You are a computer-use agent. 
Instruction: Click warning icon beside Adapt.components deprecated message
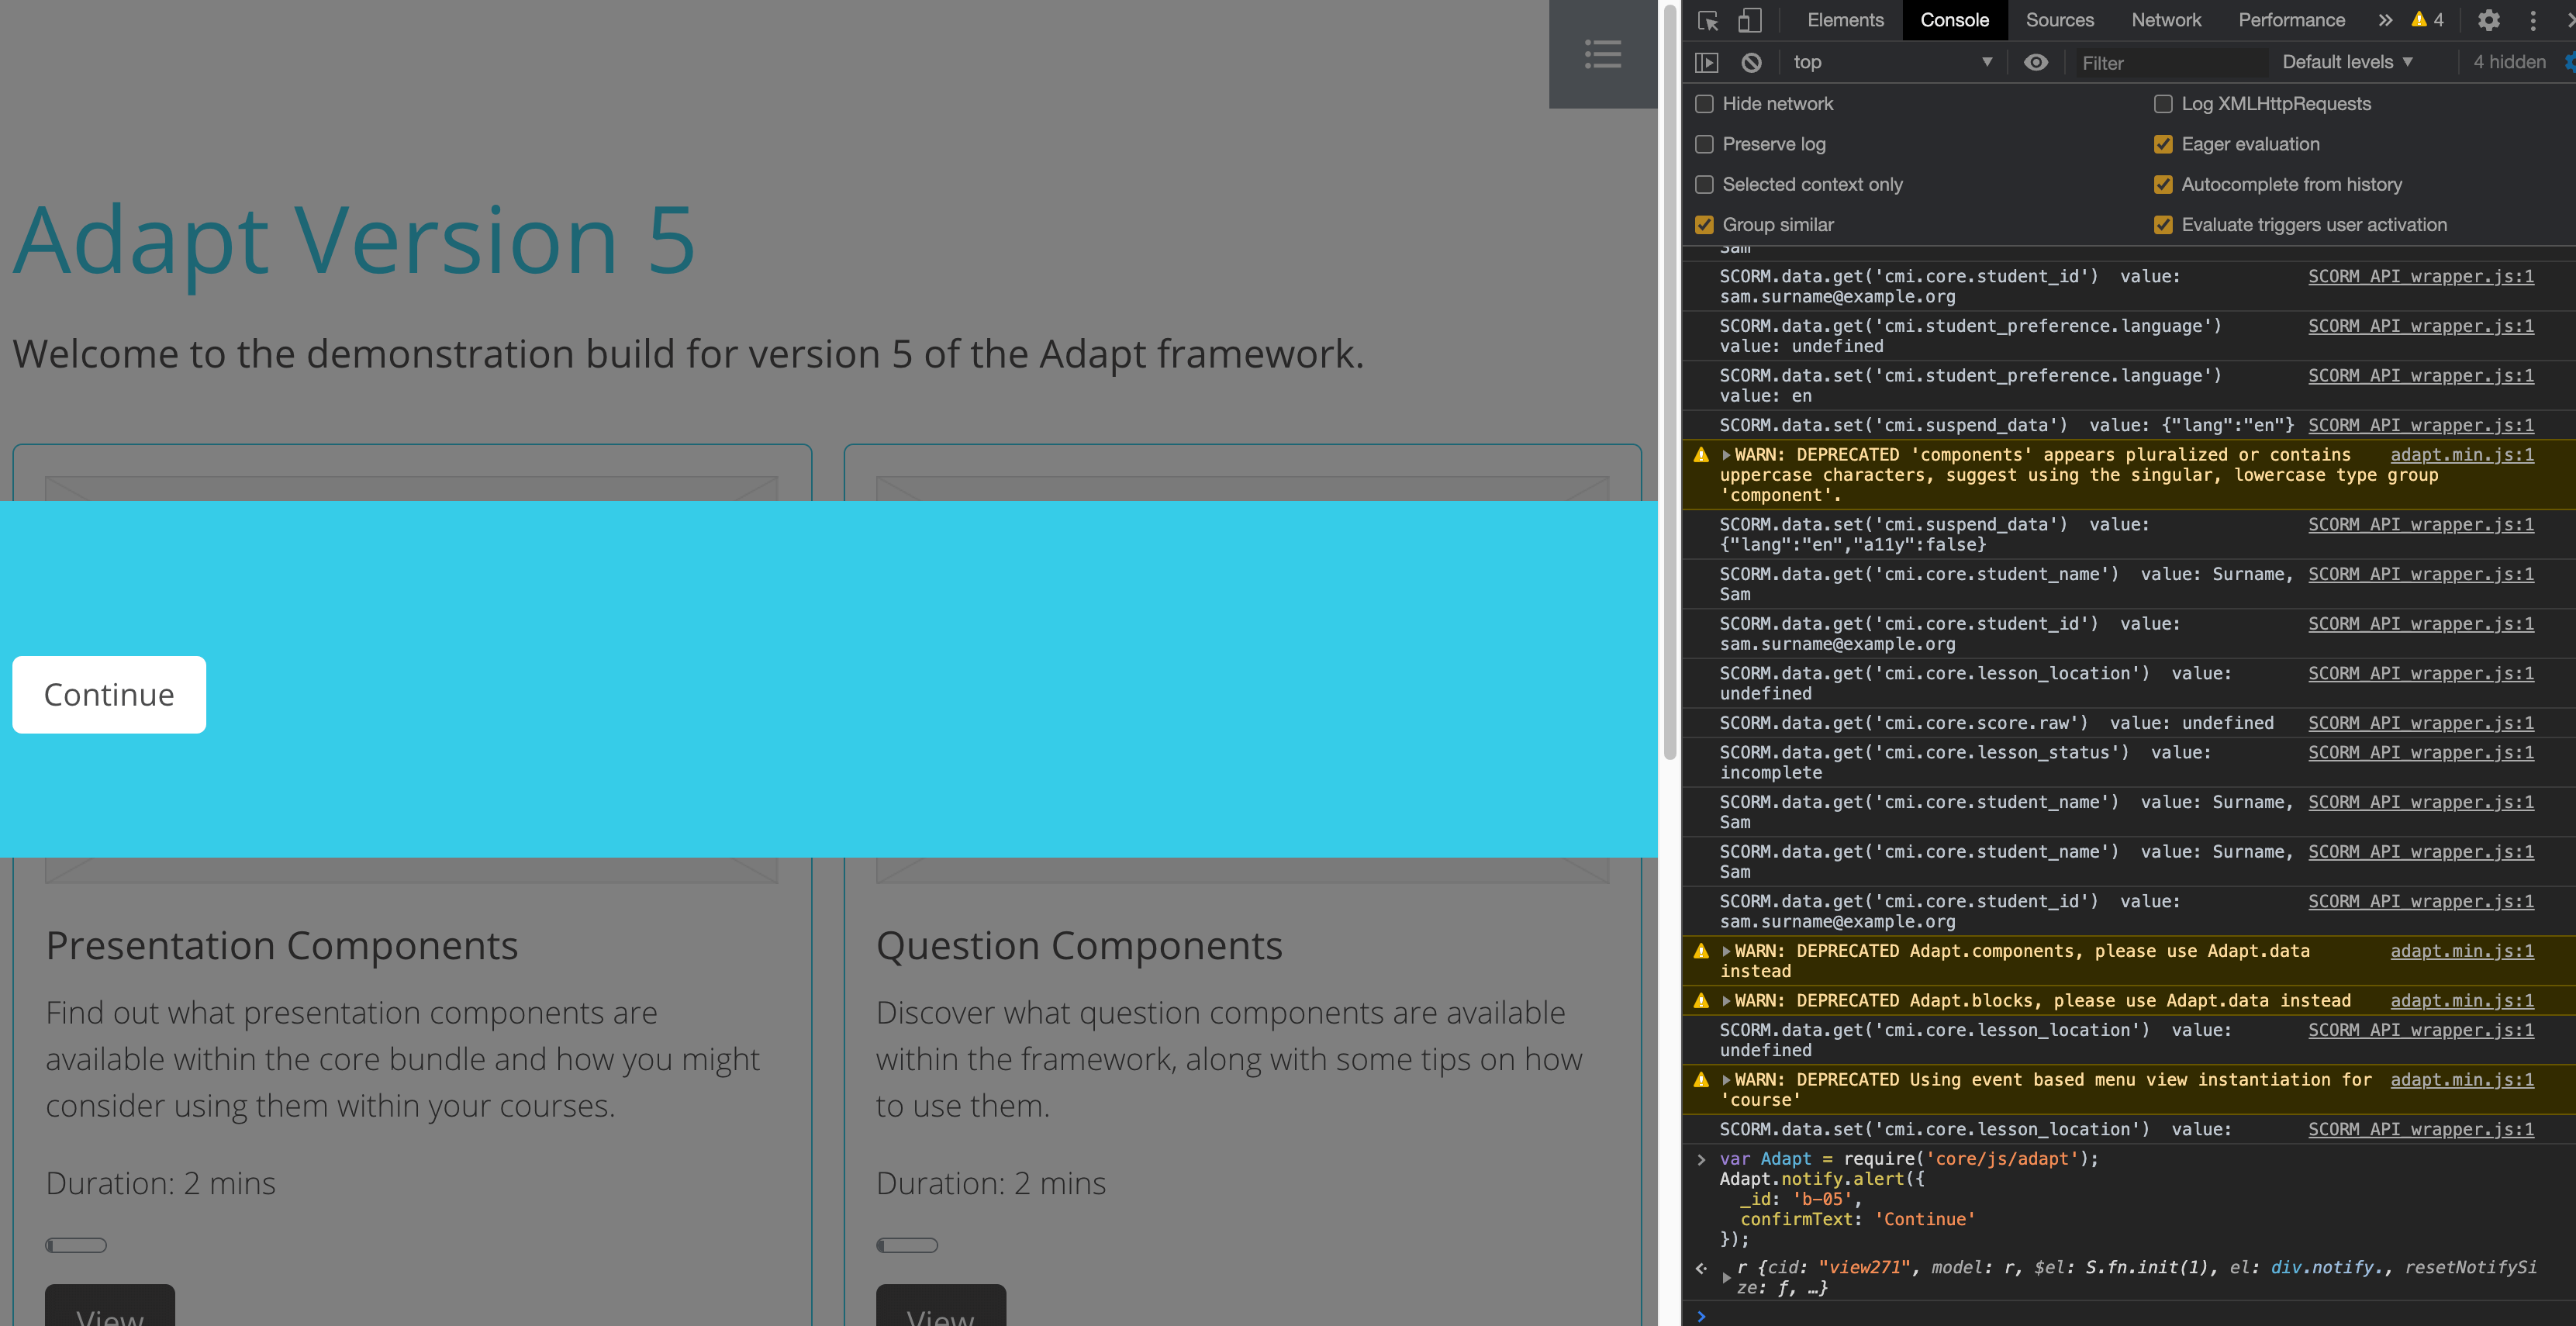(x=1701, y=951)
